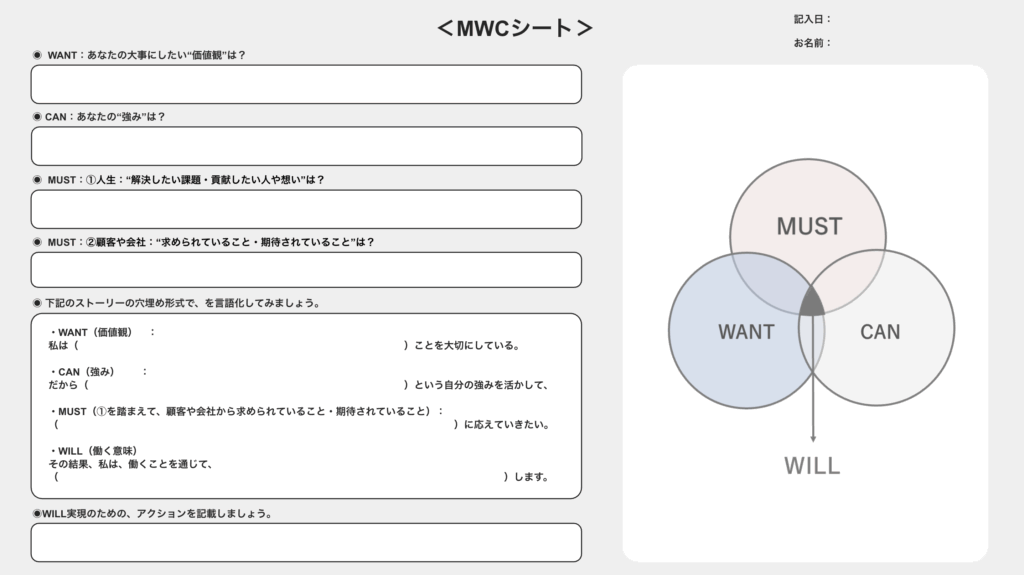
Task: Click the WILL実現 action answer box
Action: [x=305, y=542]
